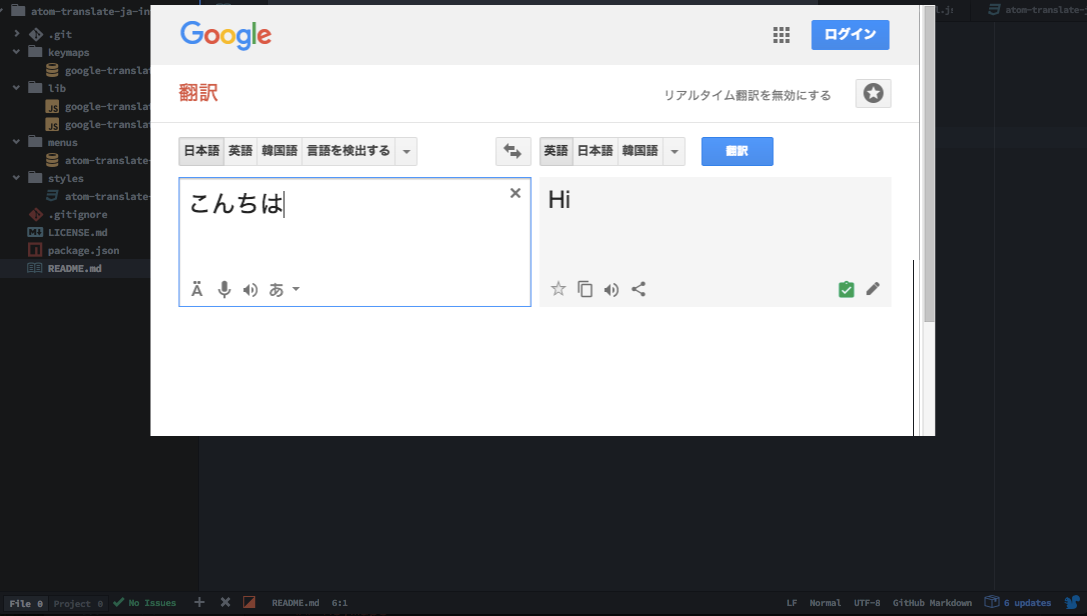This screenshot has height=616, width=1087.
Task: Click the plus icon in status bar
Action: pos(200,602)
